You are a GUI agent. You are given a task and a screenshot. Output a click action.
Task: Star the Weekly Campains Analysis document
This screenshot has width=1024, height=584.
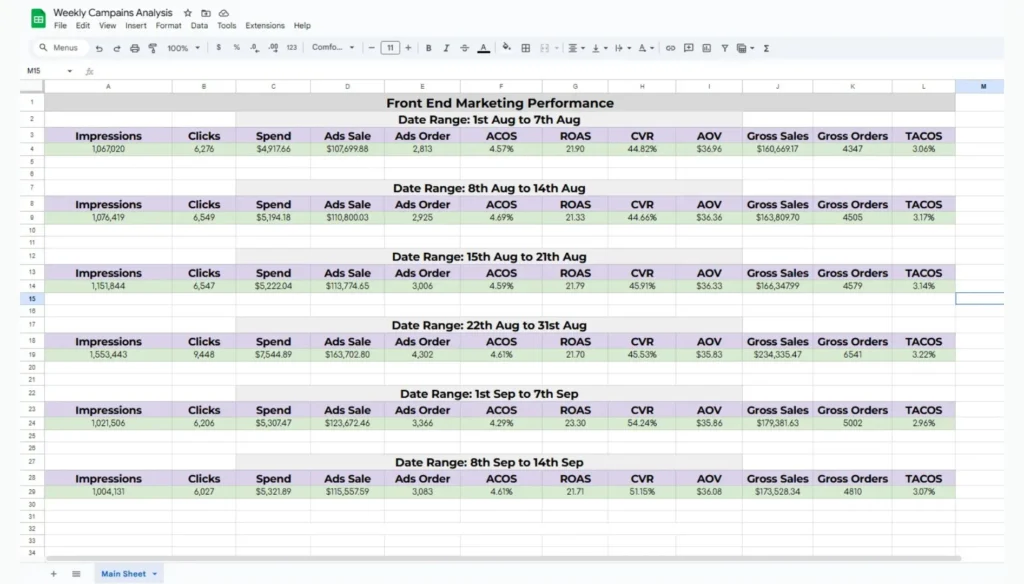coord(187,13)
